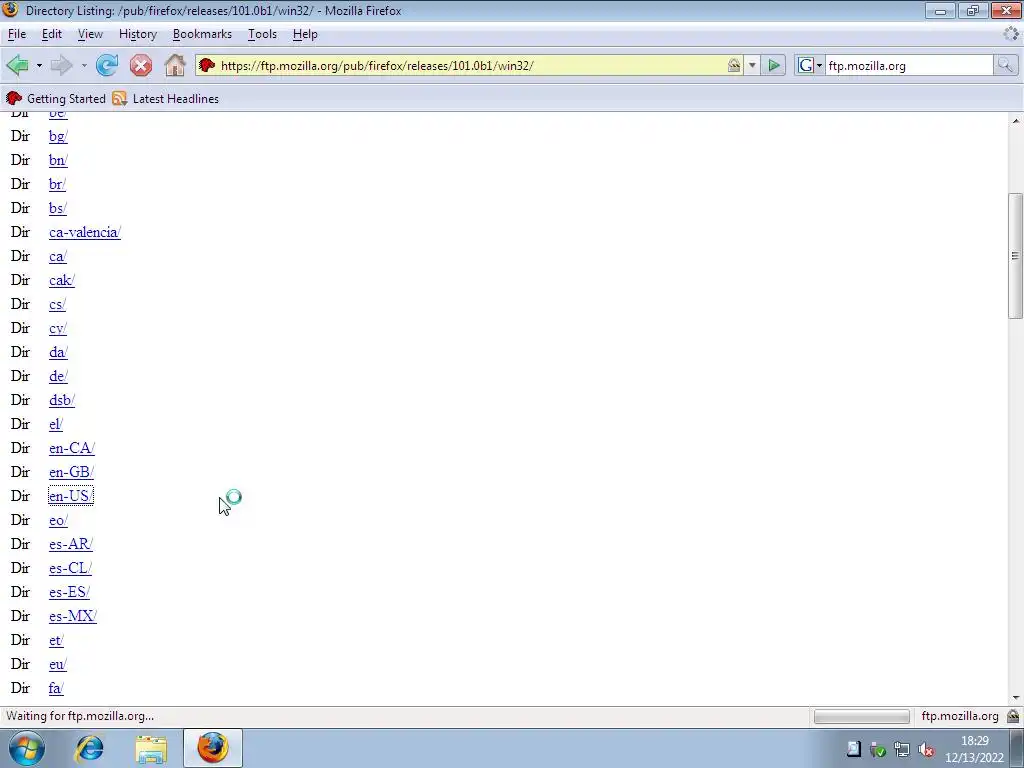Open the Back history dropdown arrow
This screenshot has width=1024, height=768.
click(x=39, y=65)
